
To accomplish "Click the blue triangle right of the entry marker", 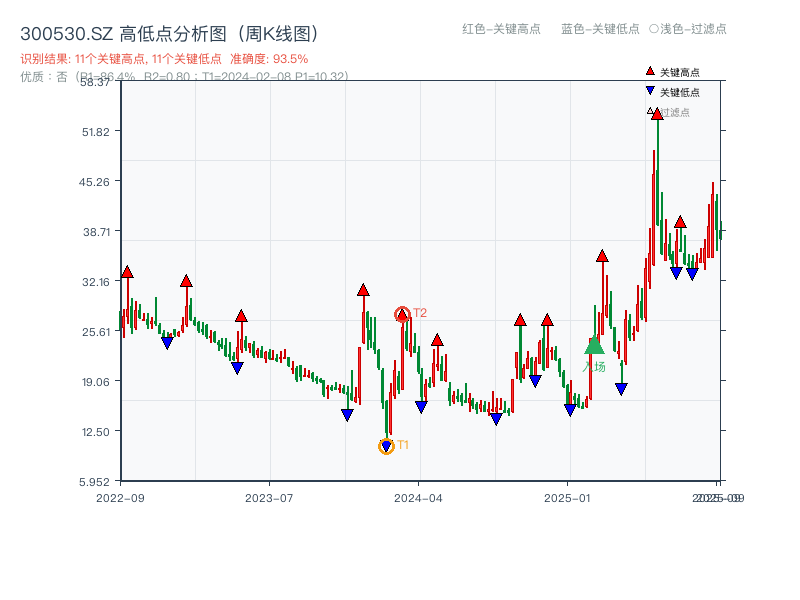I will (621, 388).
